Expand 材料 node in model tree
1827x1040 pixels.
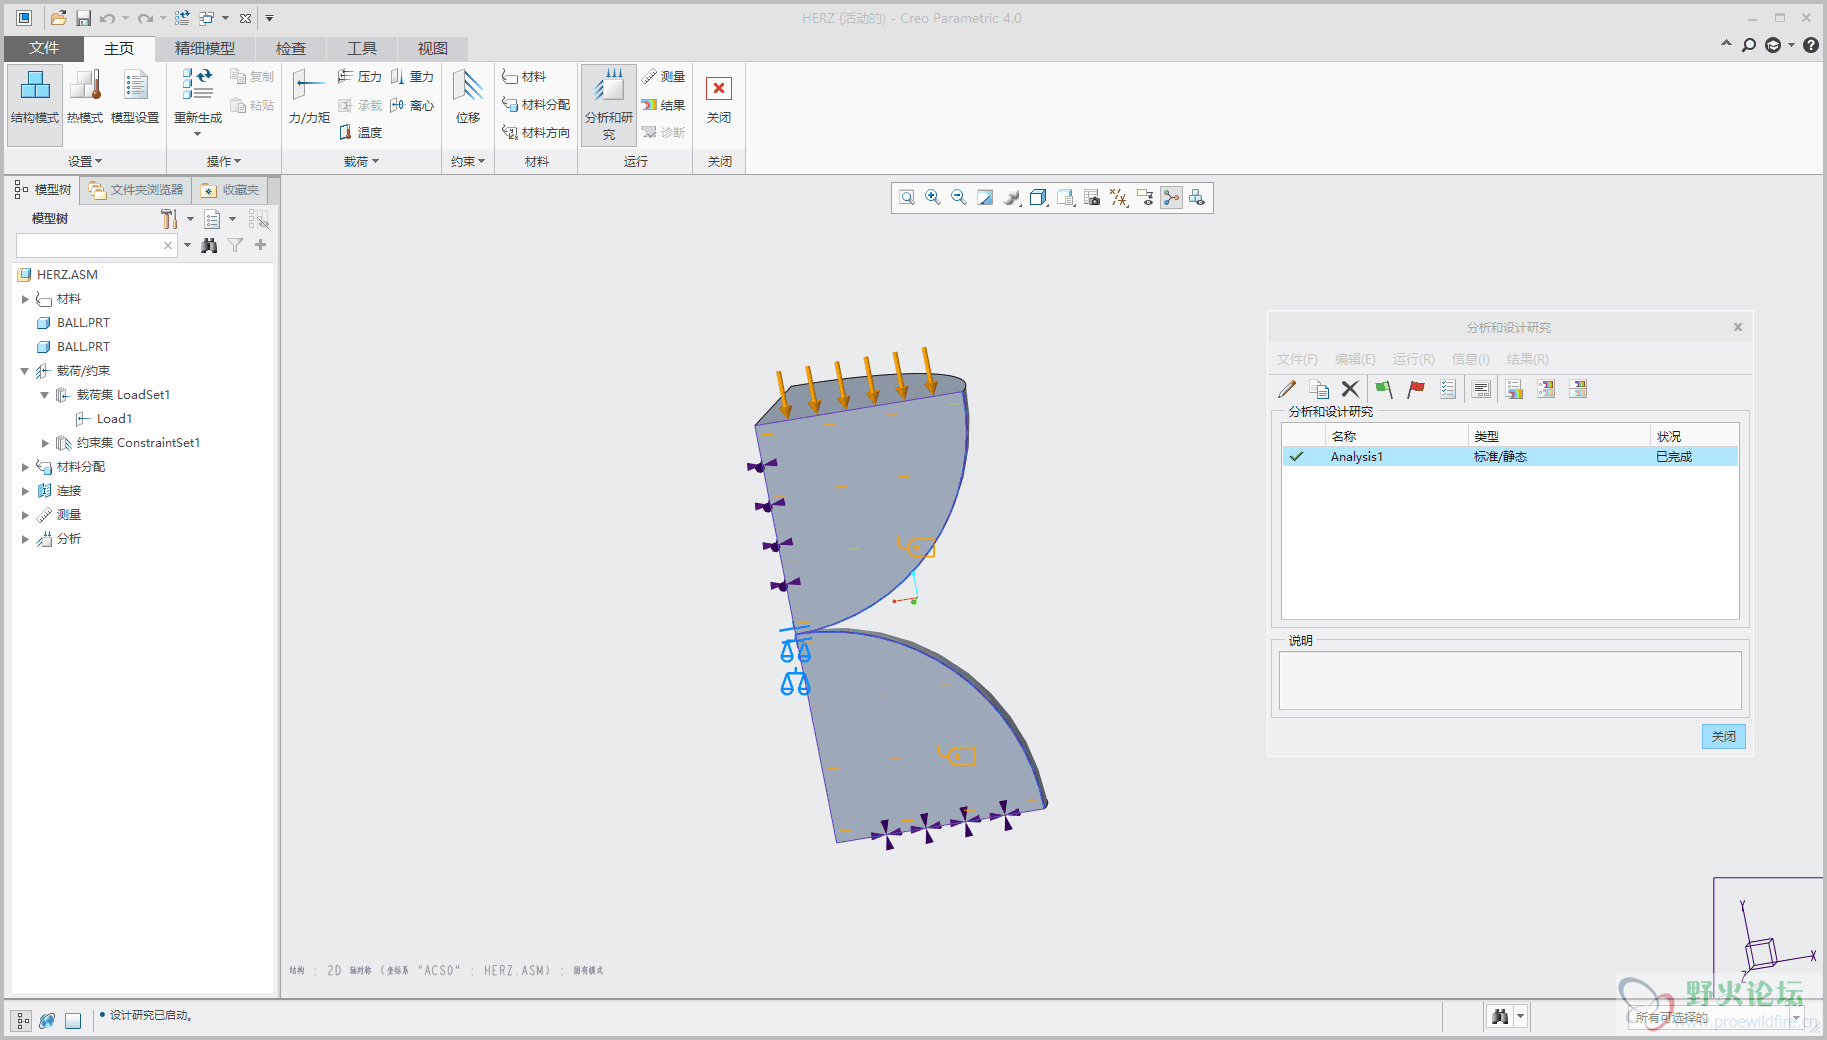pyautogui.click(x=25, y=299)
